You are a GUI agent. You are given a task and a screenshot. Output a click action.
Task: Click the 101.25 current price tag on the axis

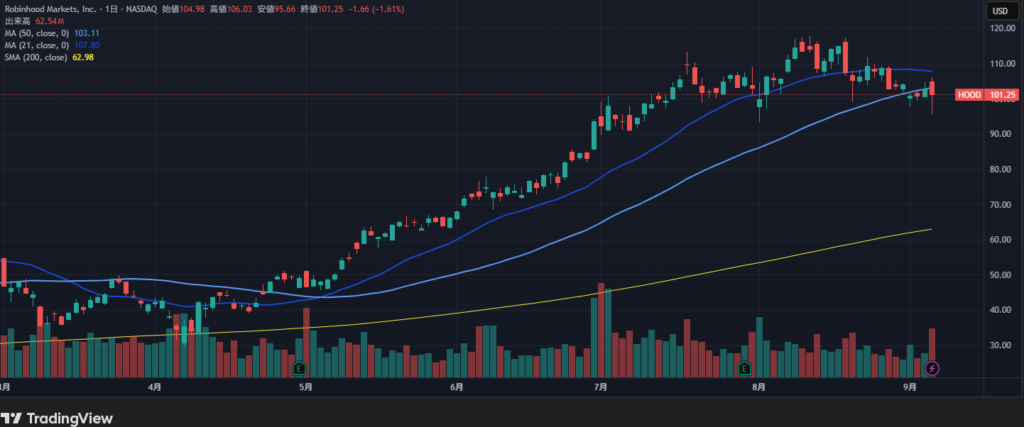[1002, 95]
